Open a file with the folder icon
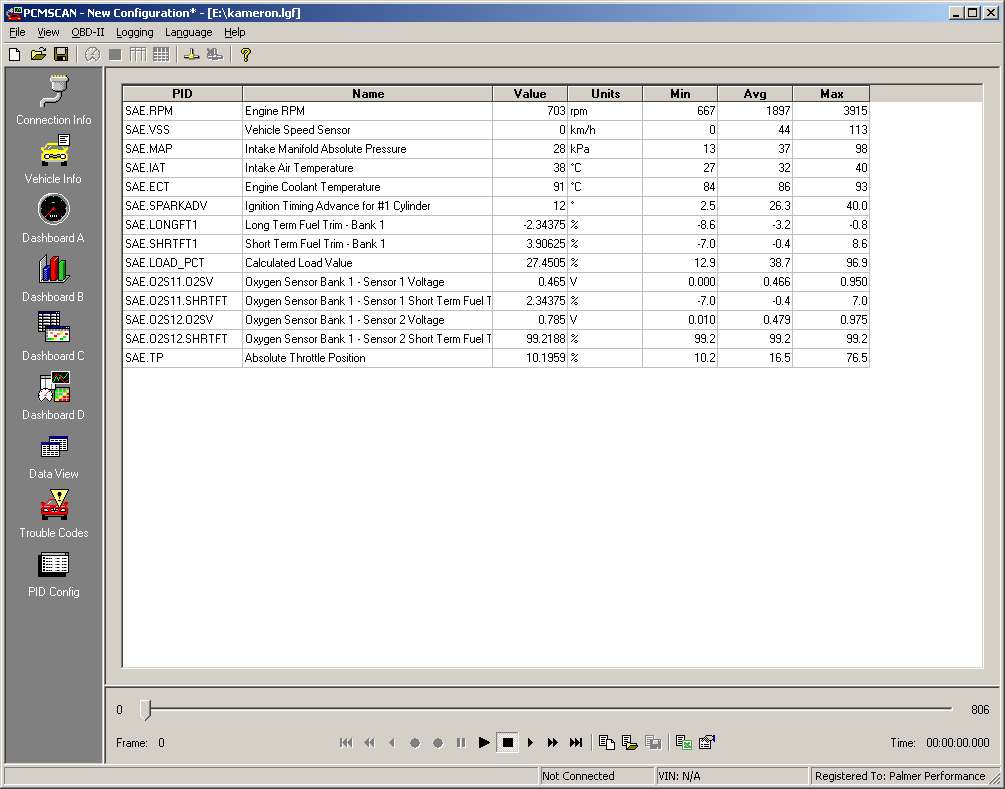Viewport: 1005px width, 789px height. [x=38, y=54]
